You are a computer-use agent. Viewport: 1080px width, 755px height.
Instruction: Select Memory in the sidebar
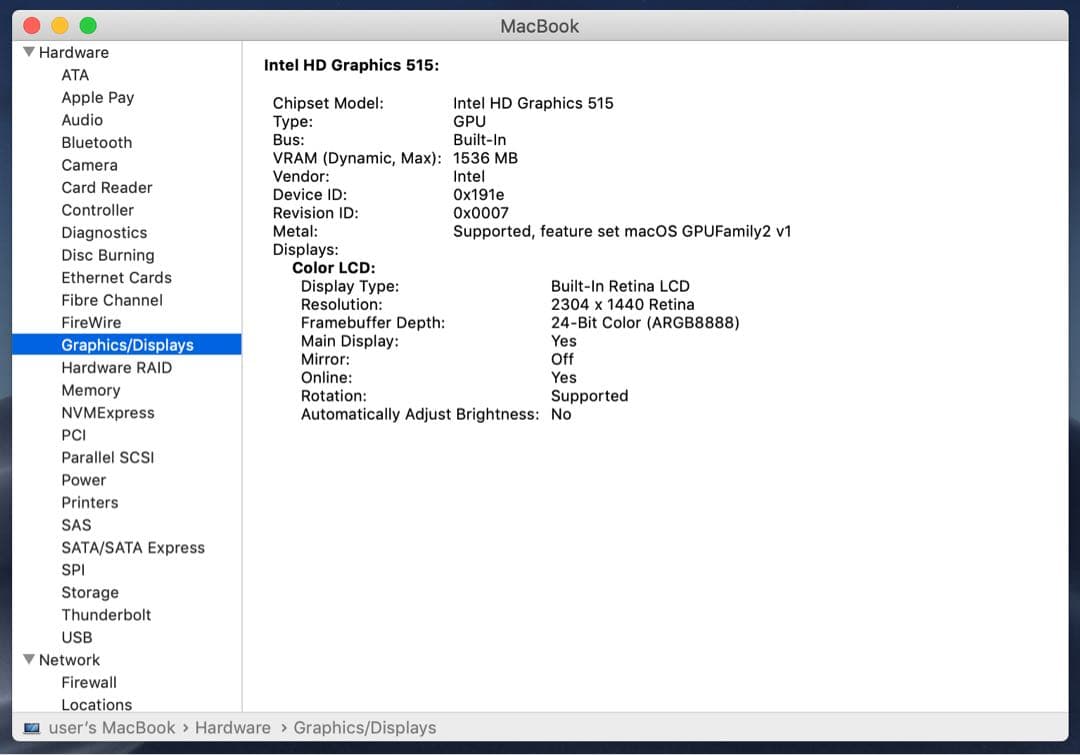(90, 390)
